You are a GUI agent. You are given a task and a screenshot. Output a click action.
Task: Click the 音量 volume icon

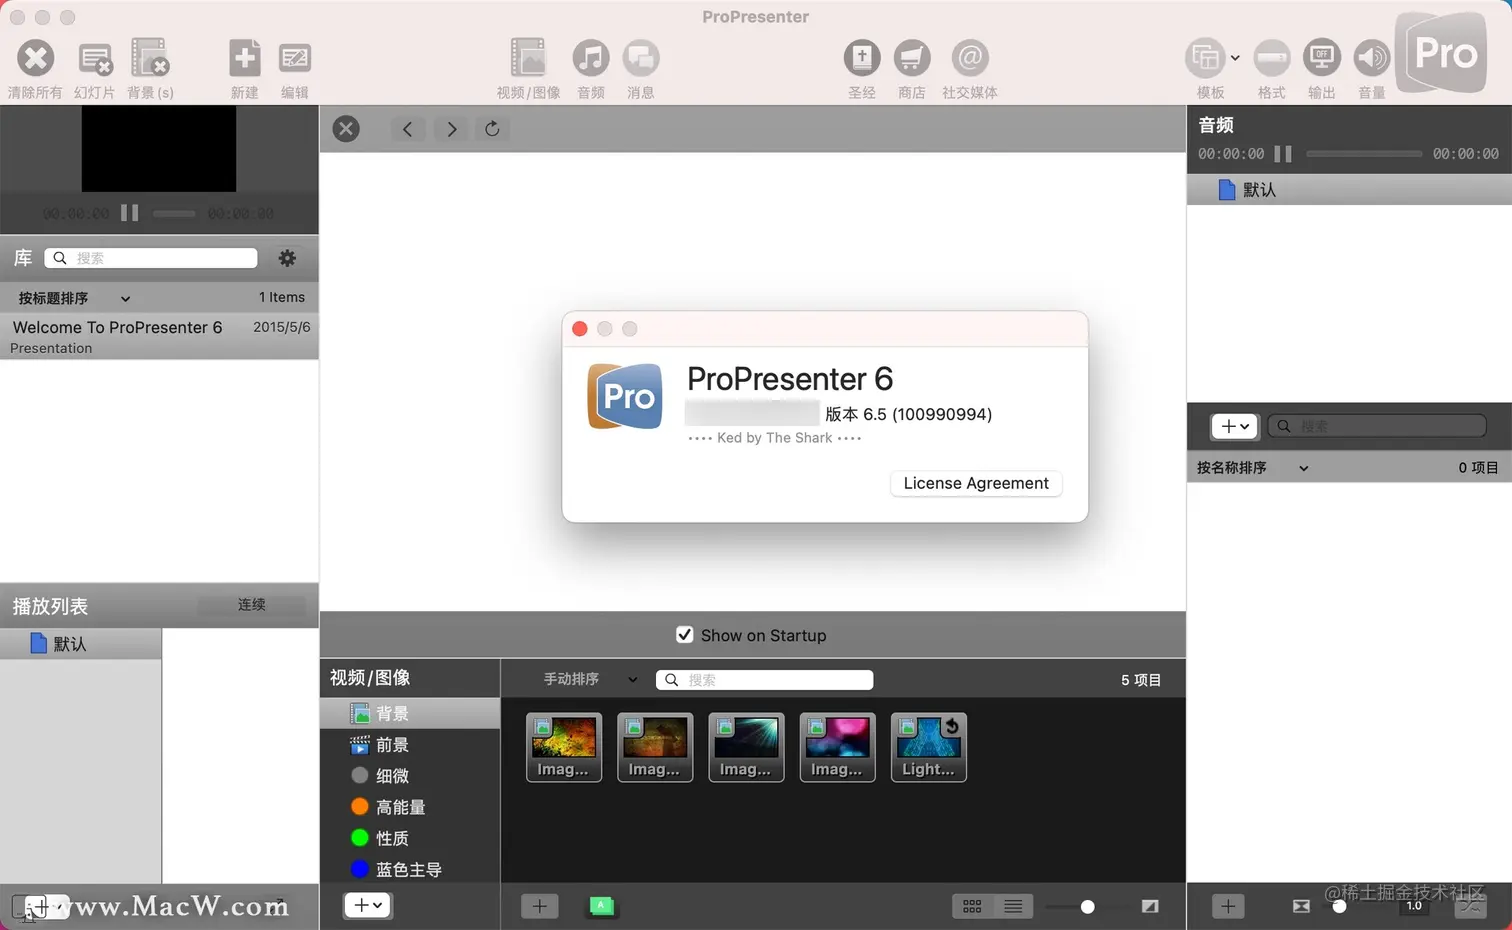point(1372,58)
